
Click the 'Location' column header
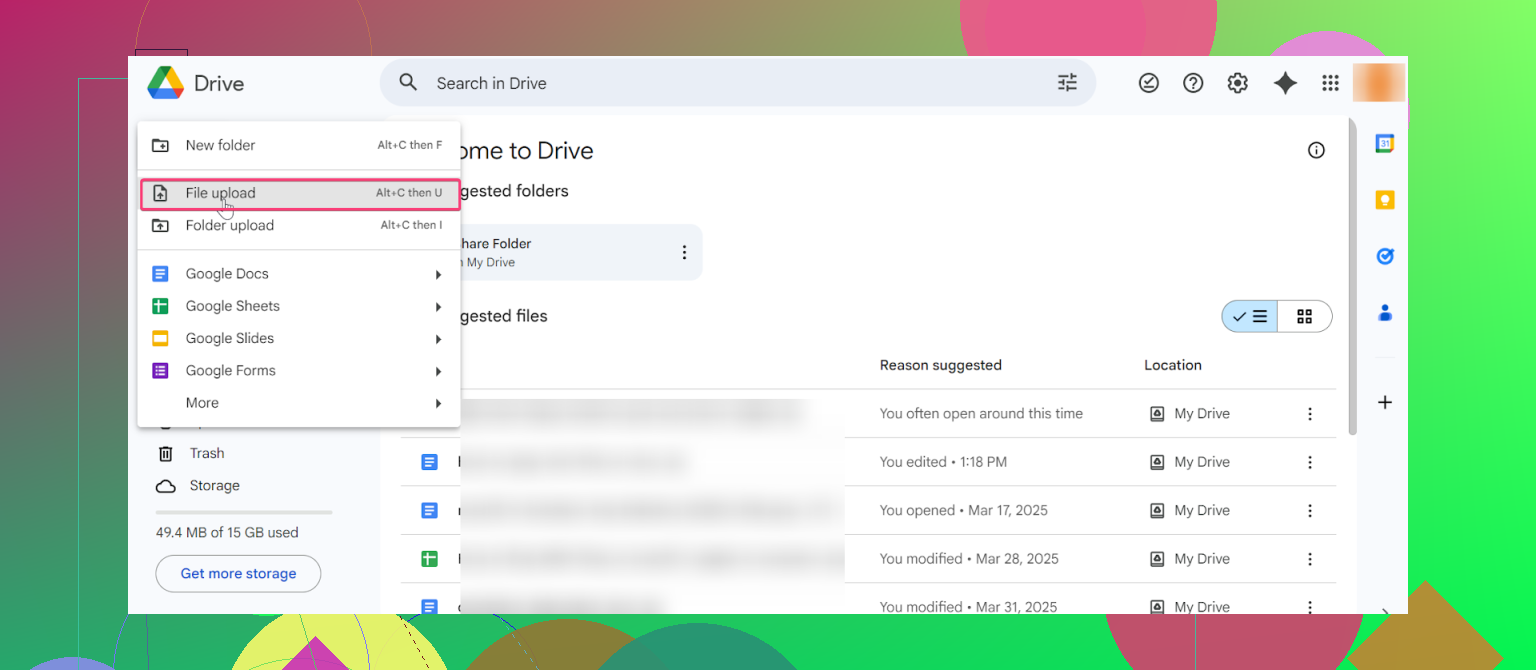pyautogui.click(x=1173, y=365)
